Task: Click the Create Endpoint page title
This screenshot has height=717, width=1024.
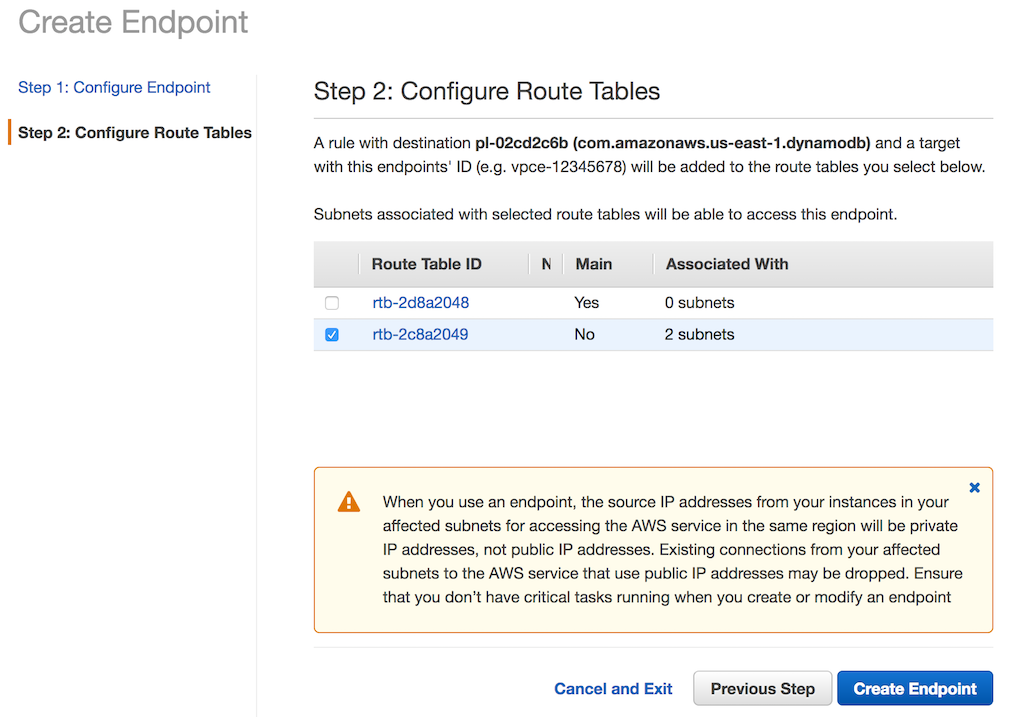Action: coord(133,22)
